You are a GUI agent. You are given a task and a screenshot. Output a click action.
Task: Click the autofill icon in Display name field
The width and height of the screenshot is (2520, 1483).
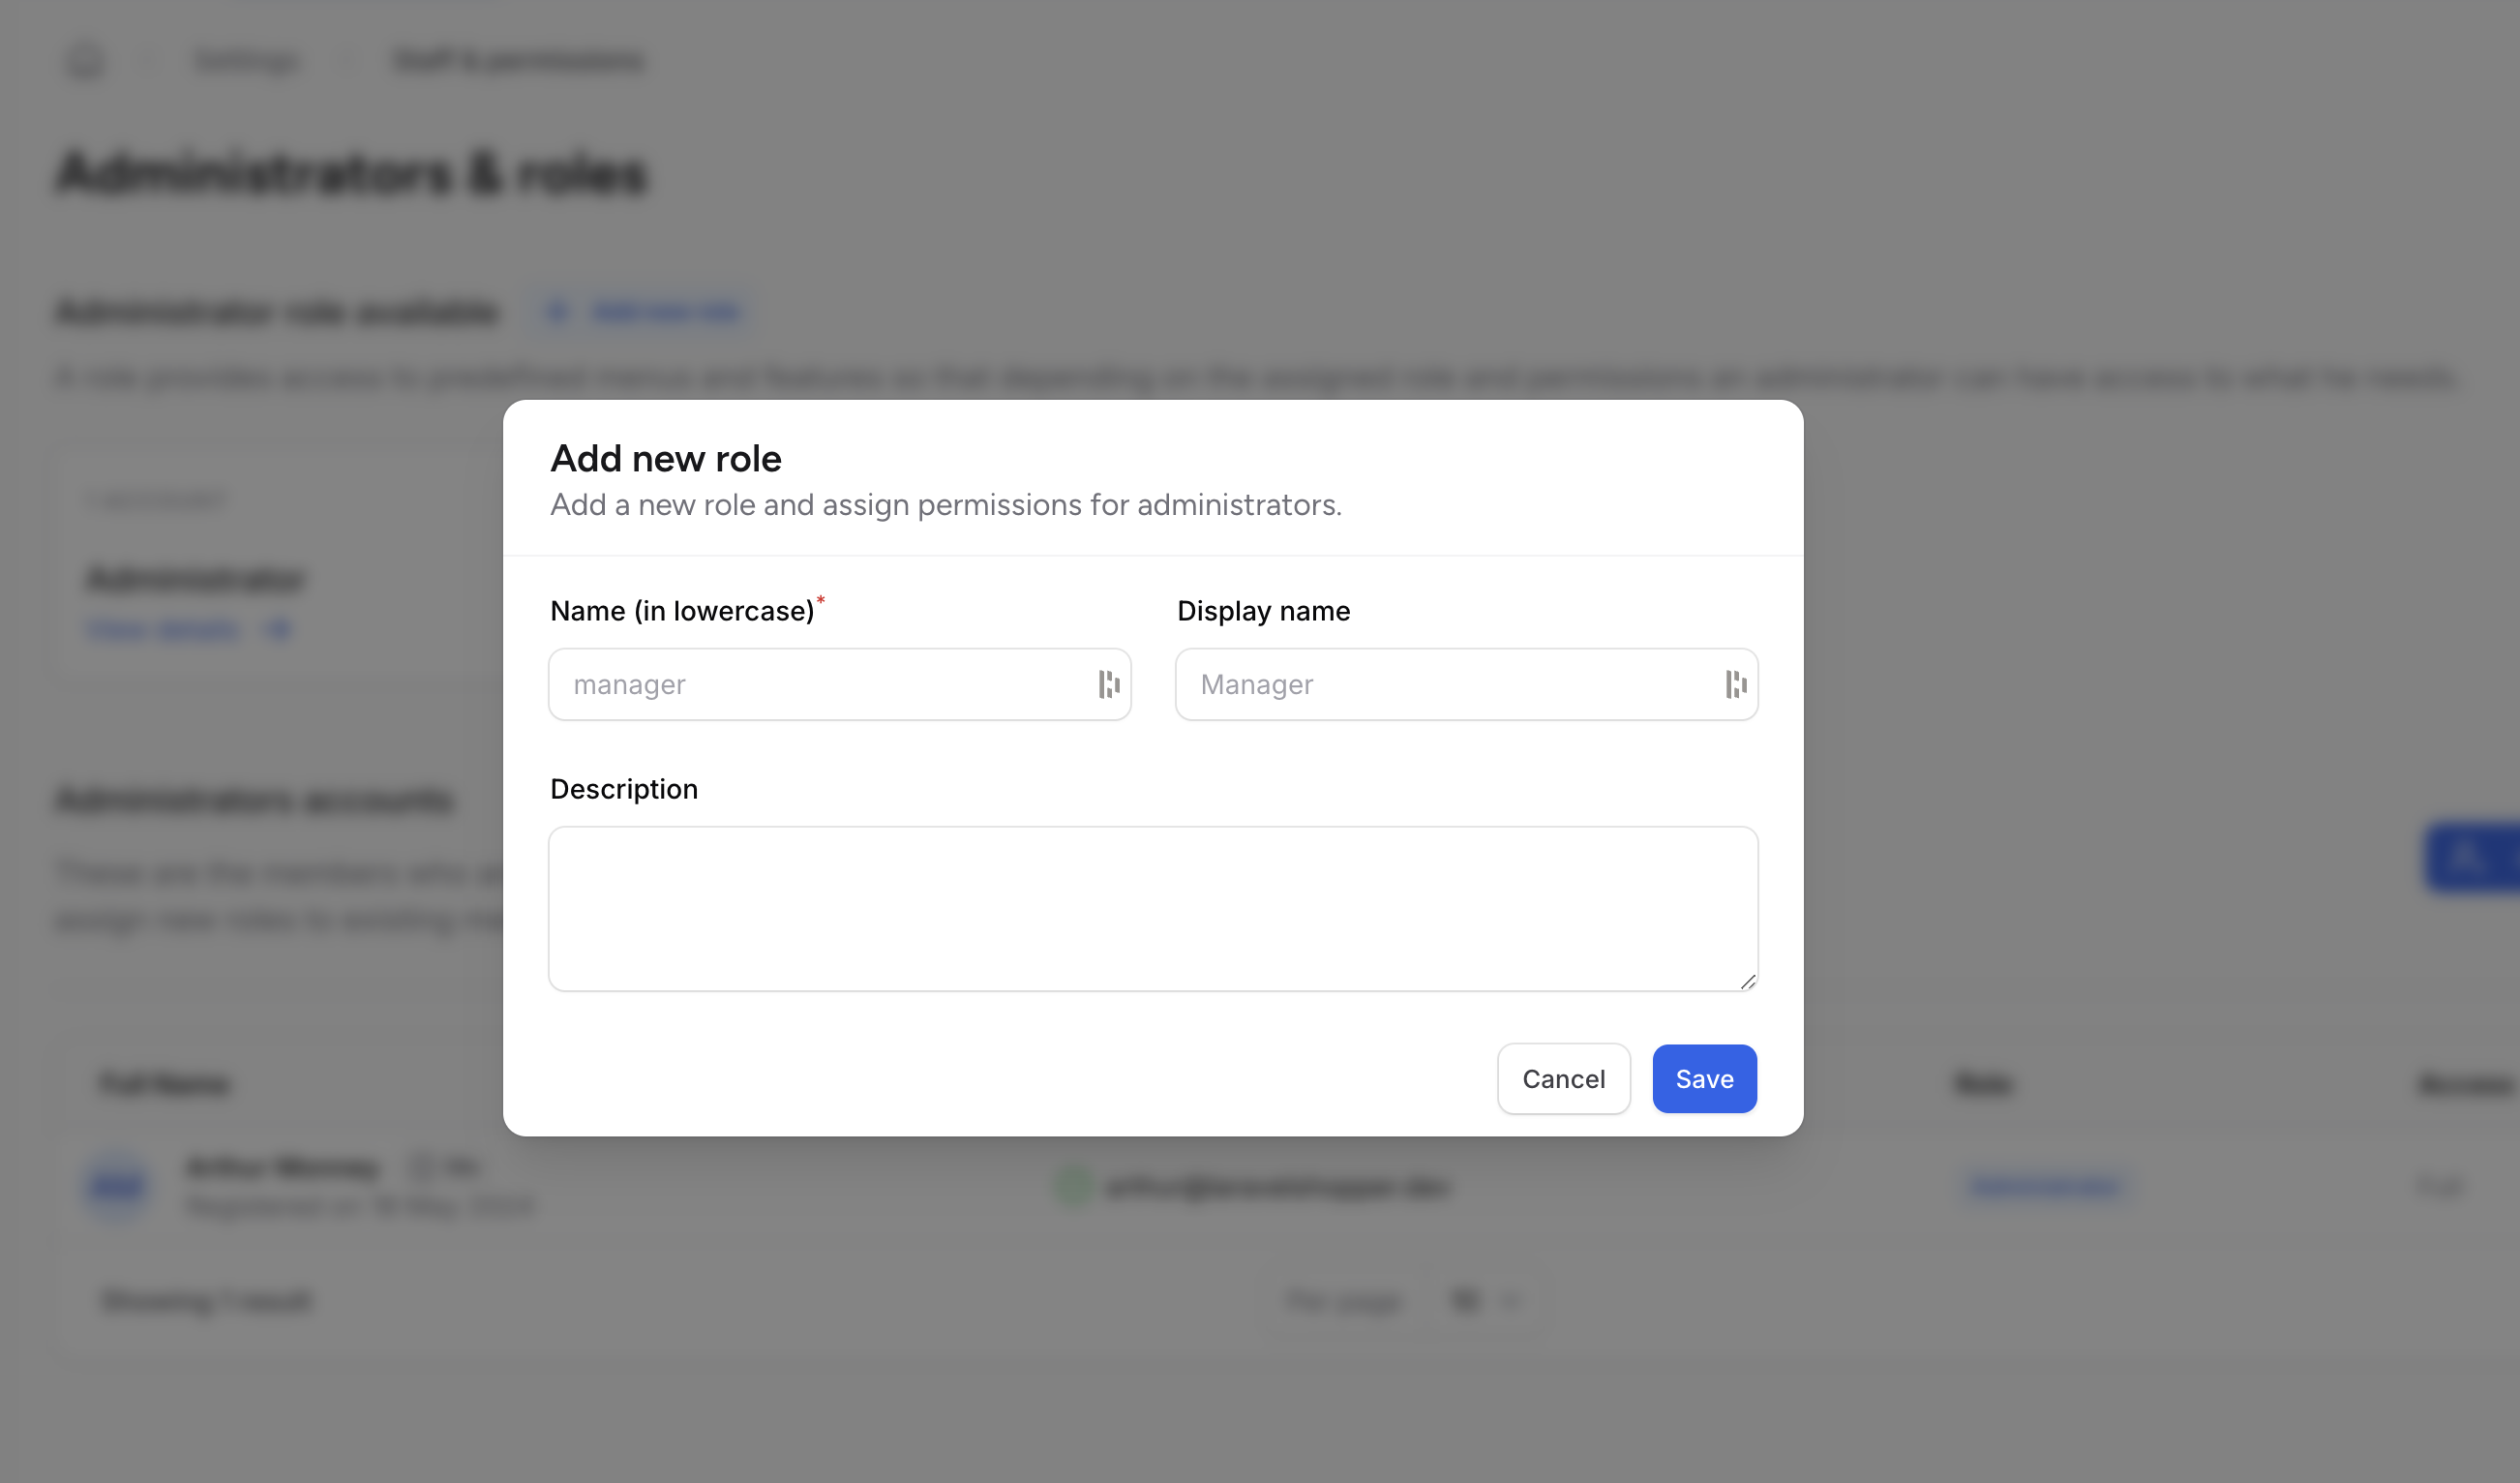coord(1735,684)
